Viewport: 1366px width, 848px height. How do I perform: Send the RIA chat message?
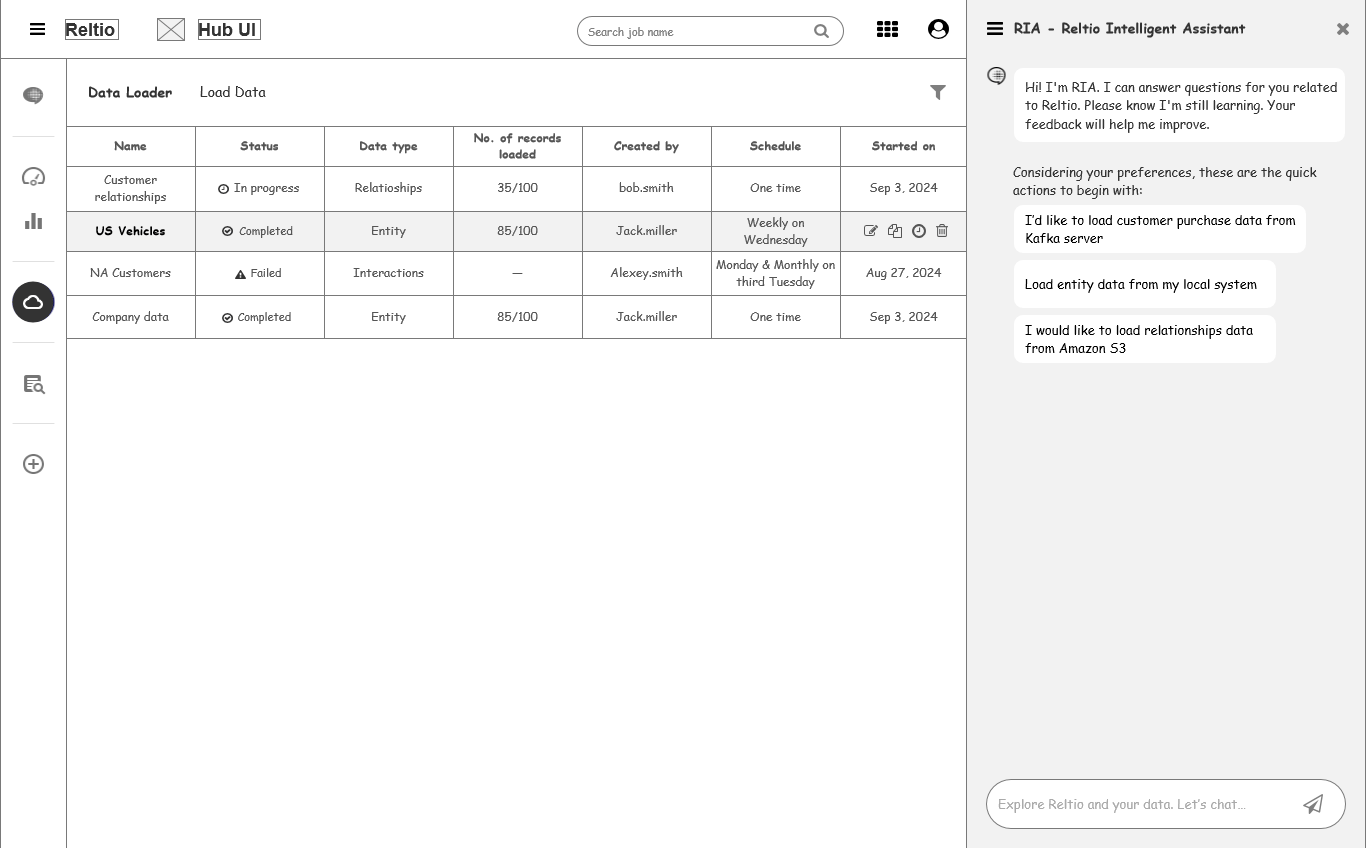tap(1313, 804)
